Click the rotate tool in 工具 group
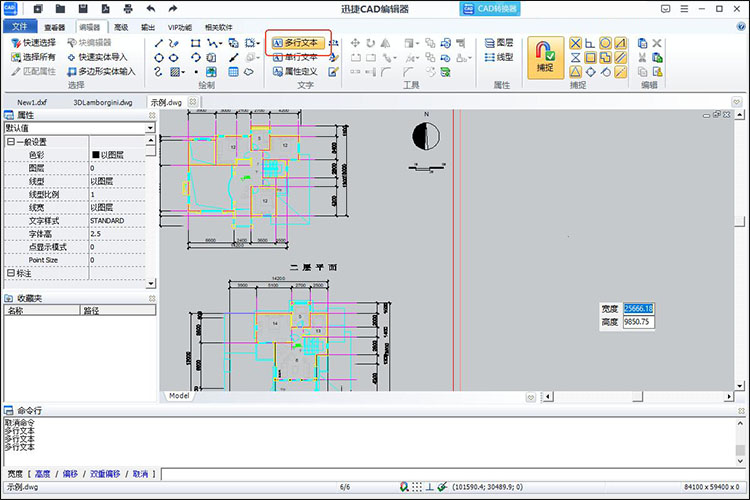The width and height of the screenshot is (750, 500). coord(370,44)
